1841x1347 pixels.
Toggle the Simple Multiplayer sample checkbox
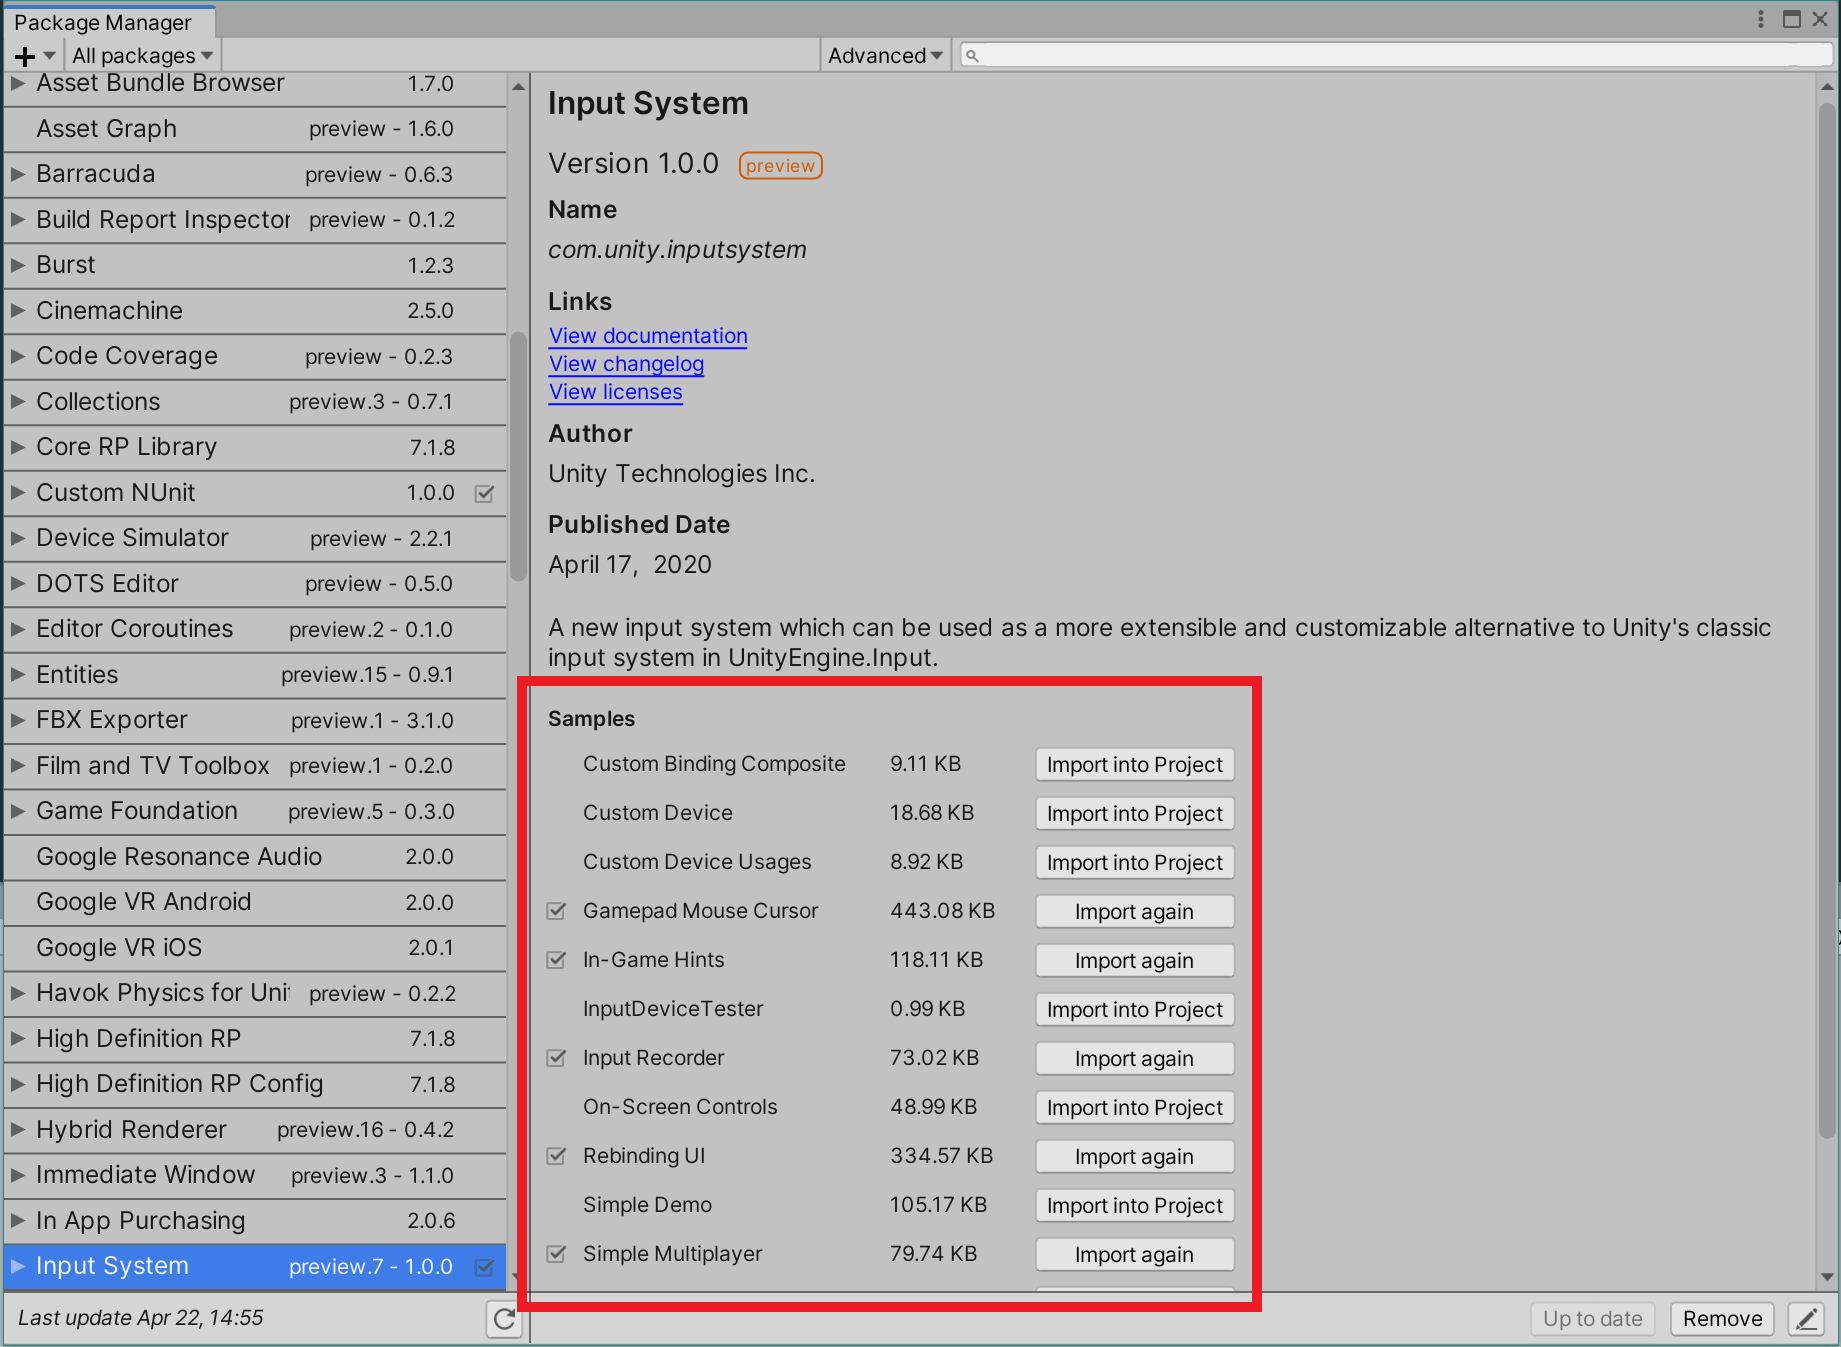(557, 1254)
